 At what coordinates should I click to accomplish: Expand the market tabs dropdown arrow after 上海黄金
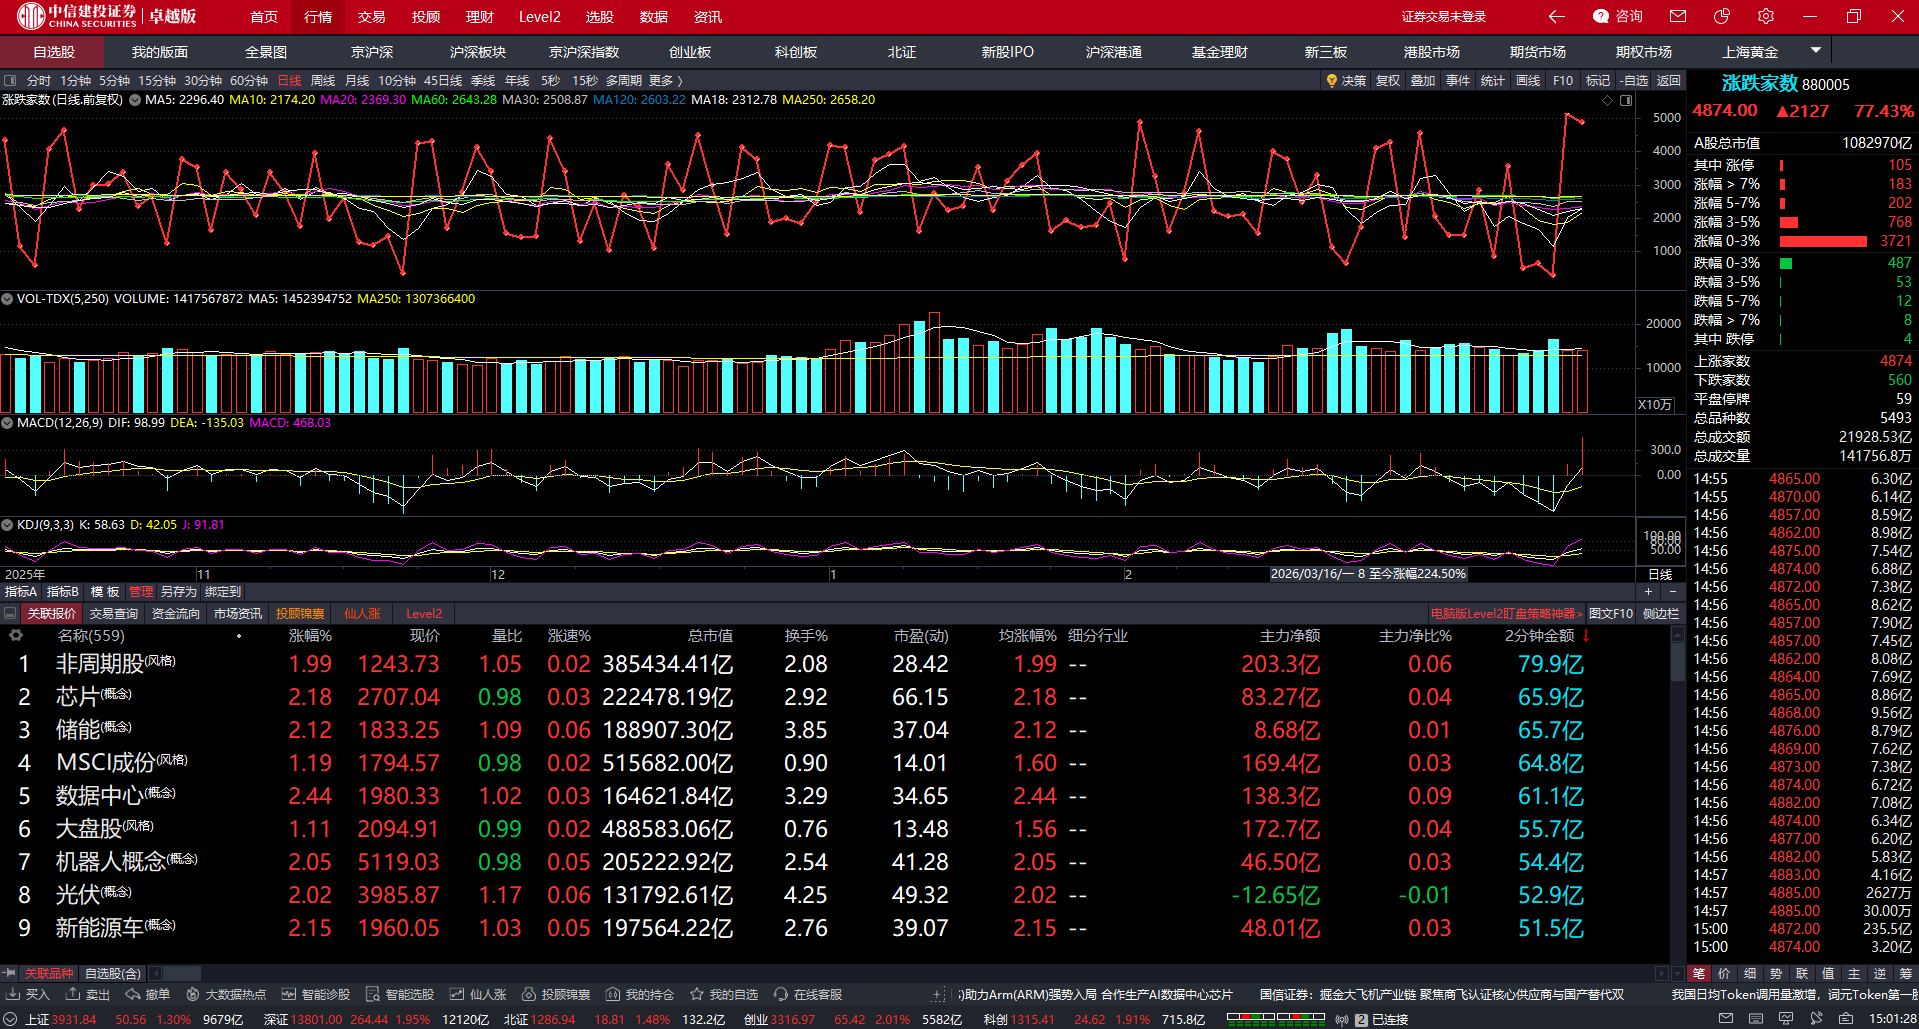(x=1816, y=50)
